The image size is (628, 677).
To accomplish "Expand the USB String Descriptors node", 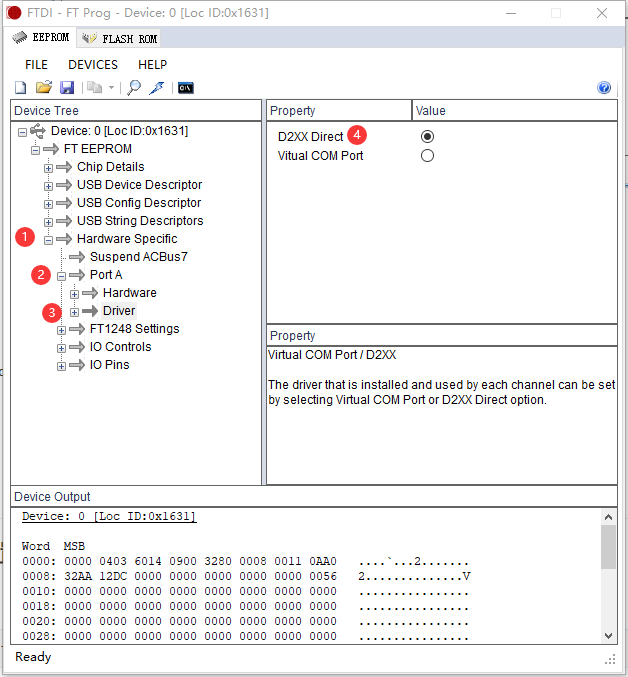I will pos(48,222).
